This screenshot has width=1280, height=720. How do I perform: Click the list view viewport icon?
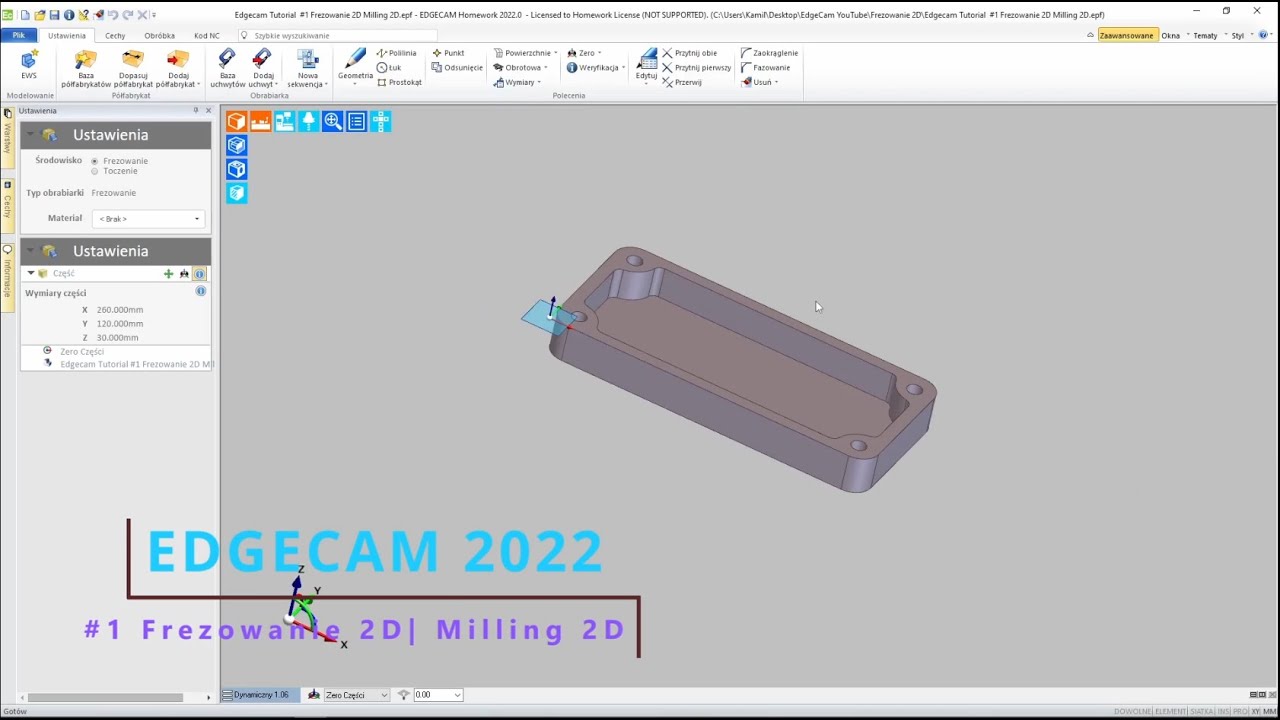coord(357,122)
